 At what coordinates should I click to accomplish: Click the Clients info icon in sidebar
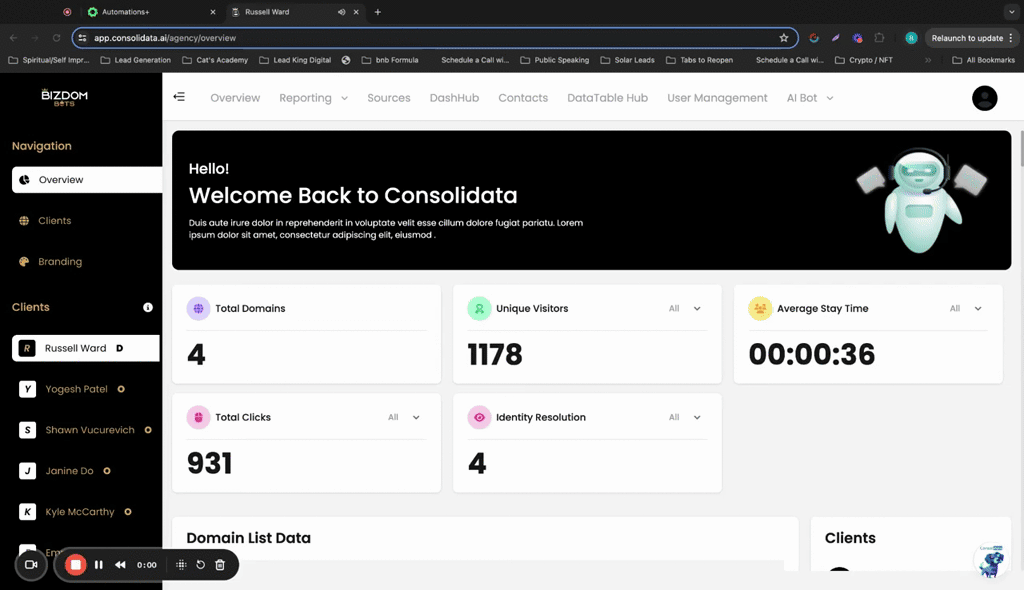pos(148,307)
